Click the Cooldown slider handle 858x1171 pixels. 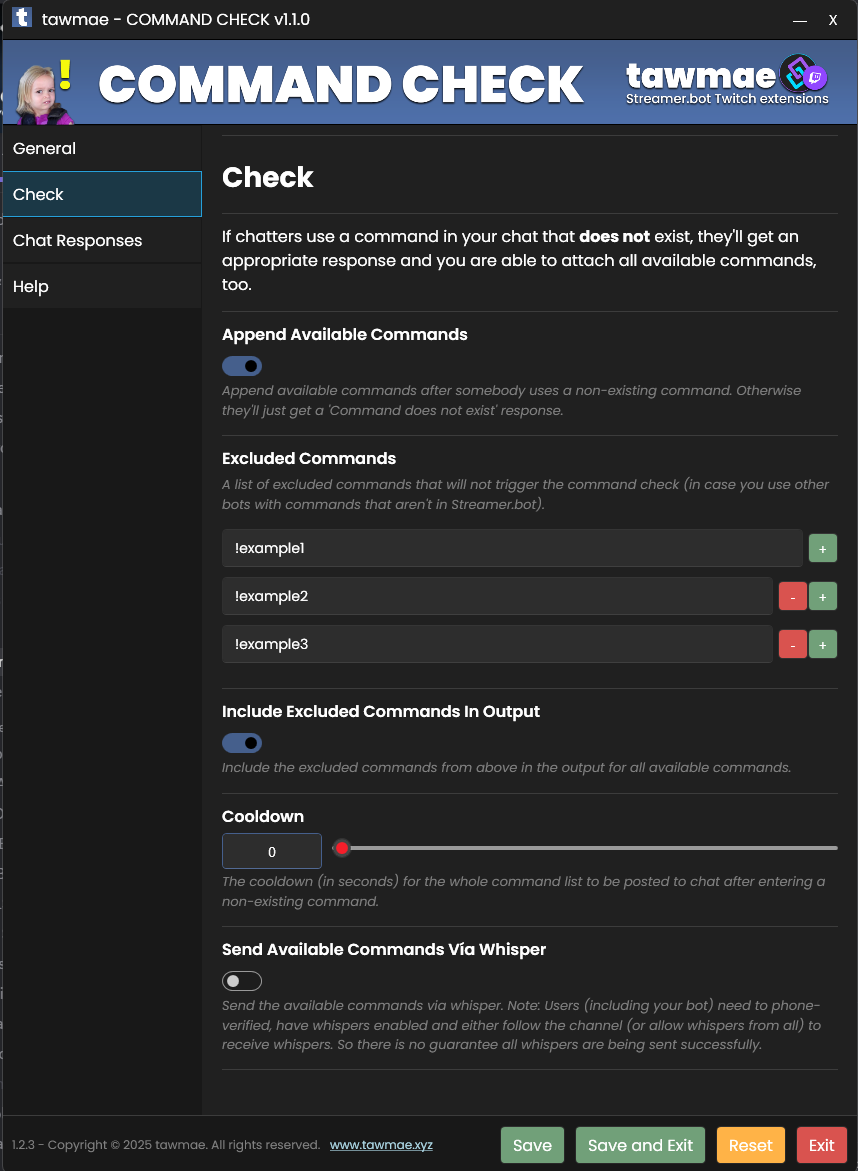point(342,848)
